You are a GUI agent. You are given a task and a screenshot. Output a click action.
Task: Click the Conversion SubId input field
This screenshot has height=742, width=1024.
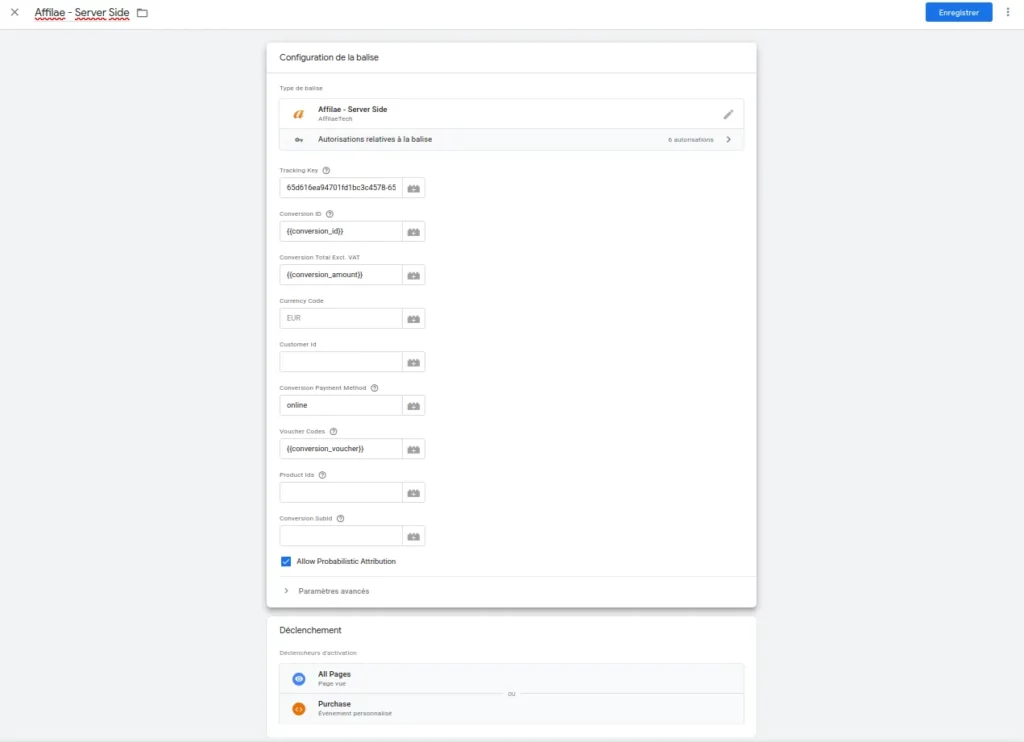(x=341, y=536)
